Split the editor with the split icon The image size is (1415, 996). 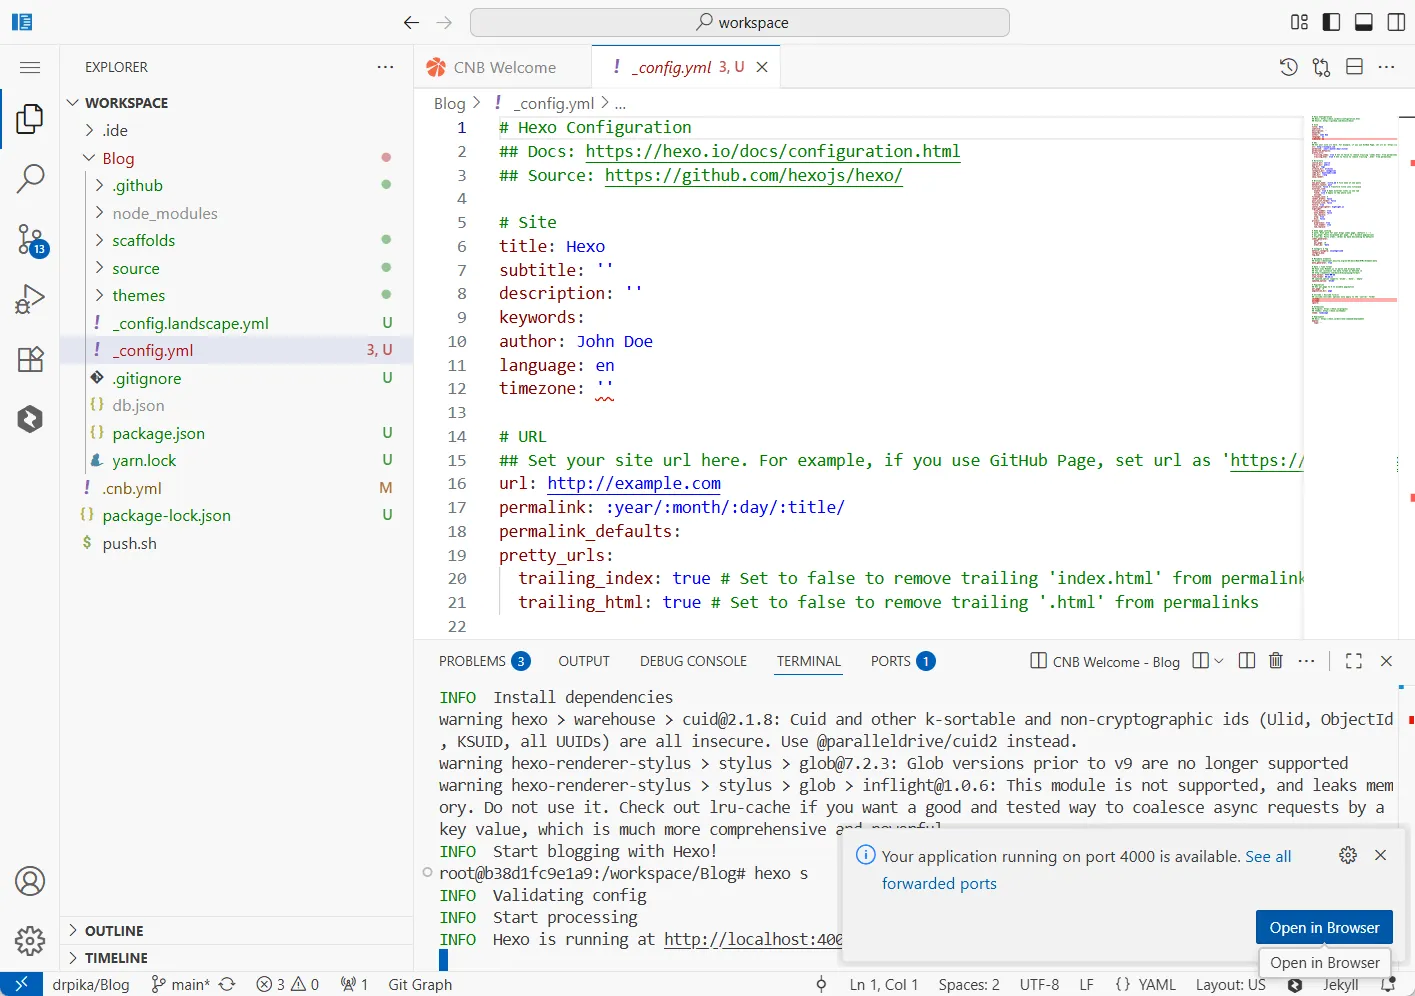[x=1354, y=67]
